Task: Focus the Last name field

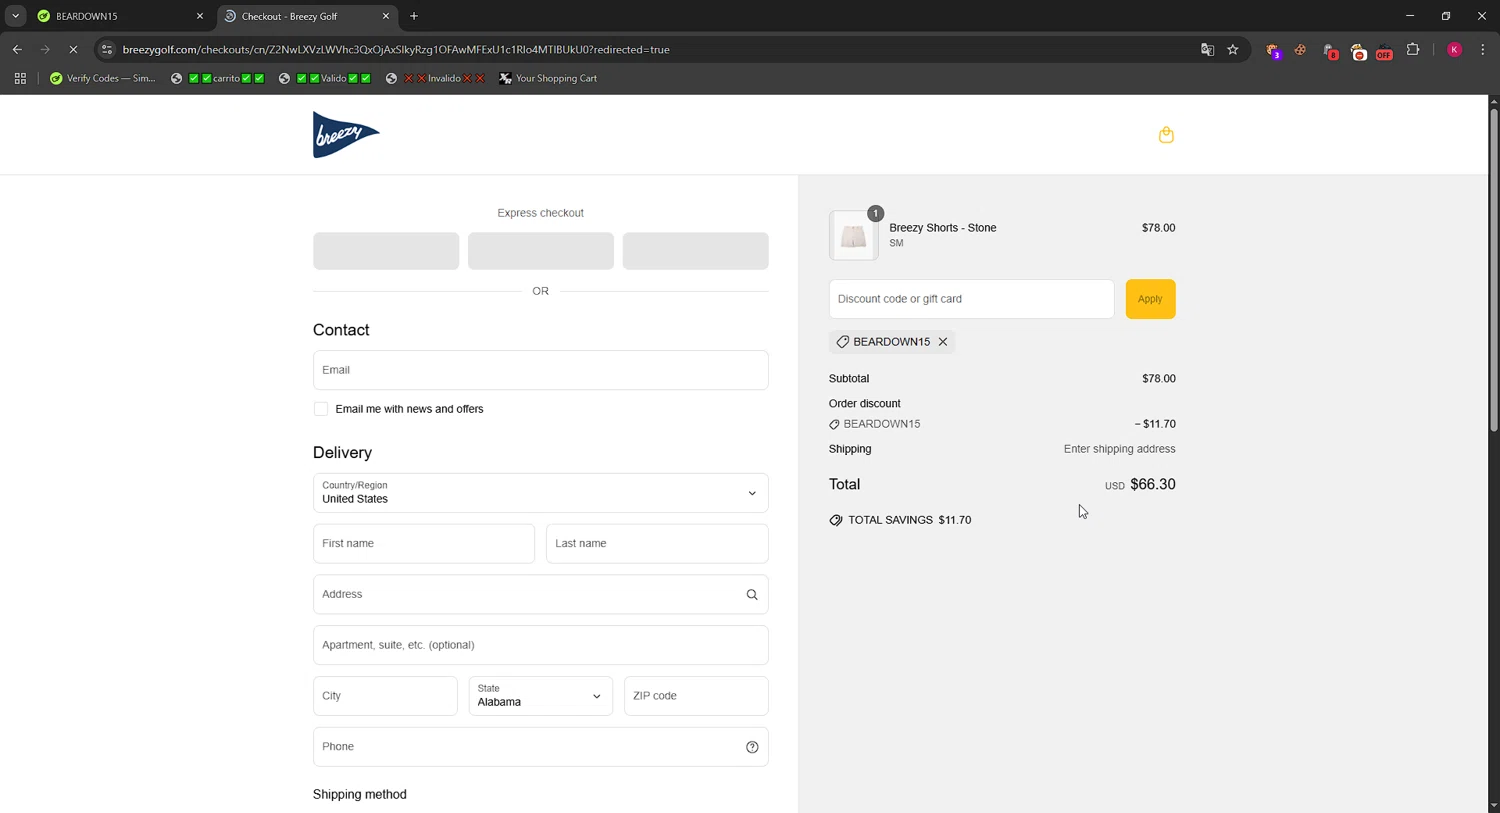Action: tap(657, 544)
